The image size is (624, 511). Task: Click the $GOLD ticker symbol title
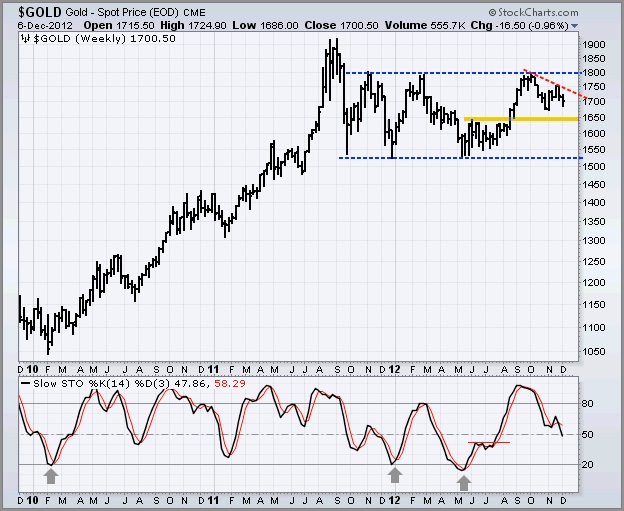[x=38, y=8]
